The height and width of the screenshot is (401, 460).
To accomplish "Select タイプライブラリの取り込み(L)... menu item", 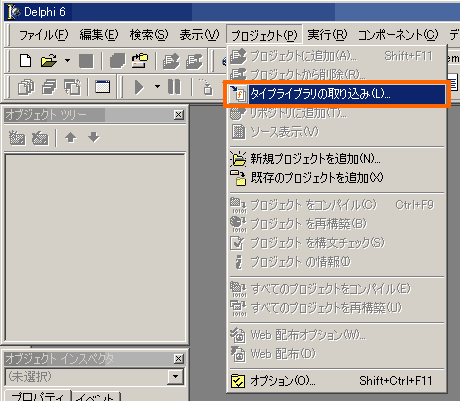I will click(x=337, y=94).
